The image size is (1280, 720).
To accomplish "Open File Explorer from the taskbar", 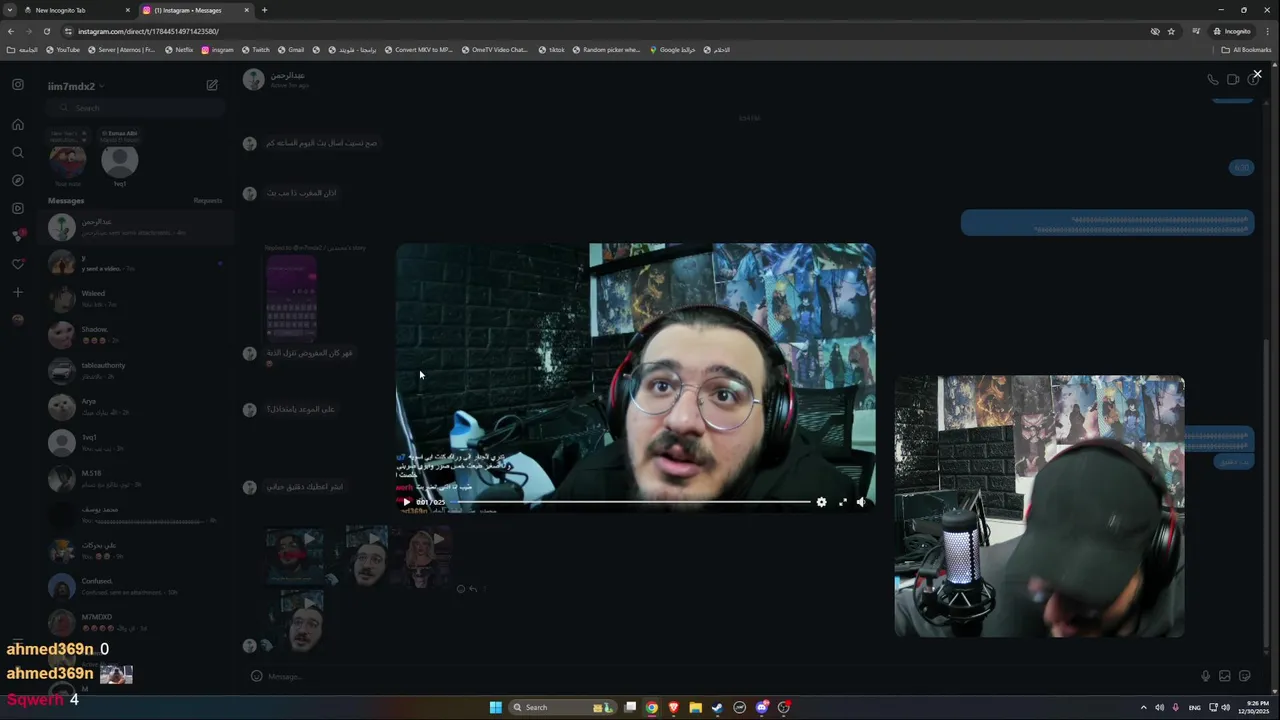I will (x=696, y=707).
